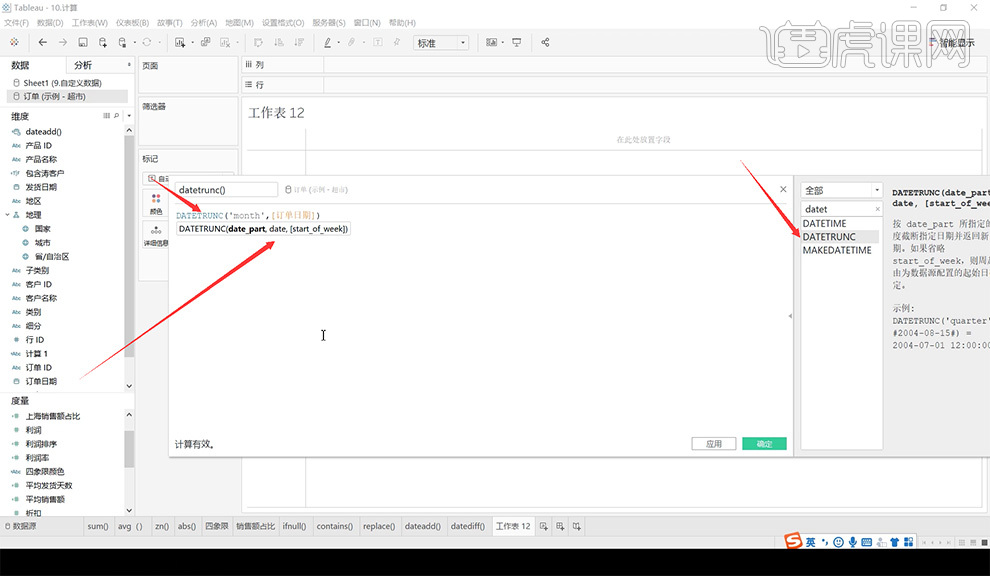
Task: Click the Detail card in Marks
Action: [156, 236]
